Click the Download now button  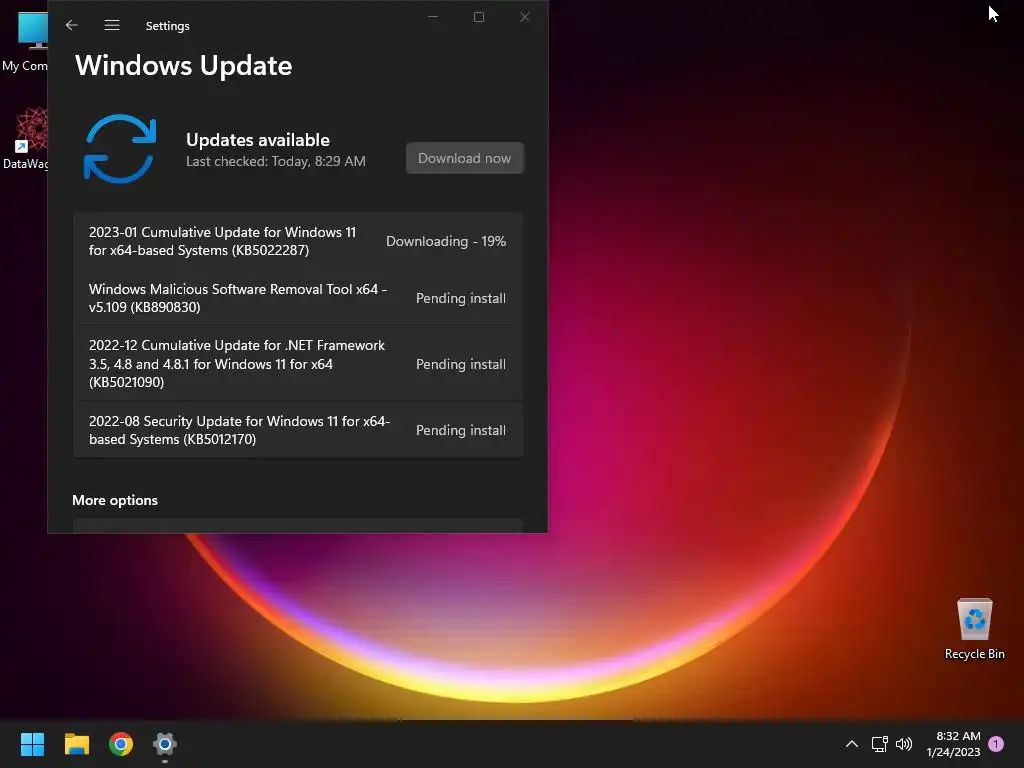pos(464,158)
